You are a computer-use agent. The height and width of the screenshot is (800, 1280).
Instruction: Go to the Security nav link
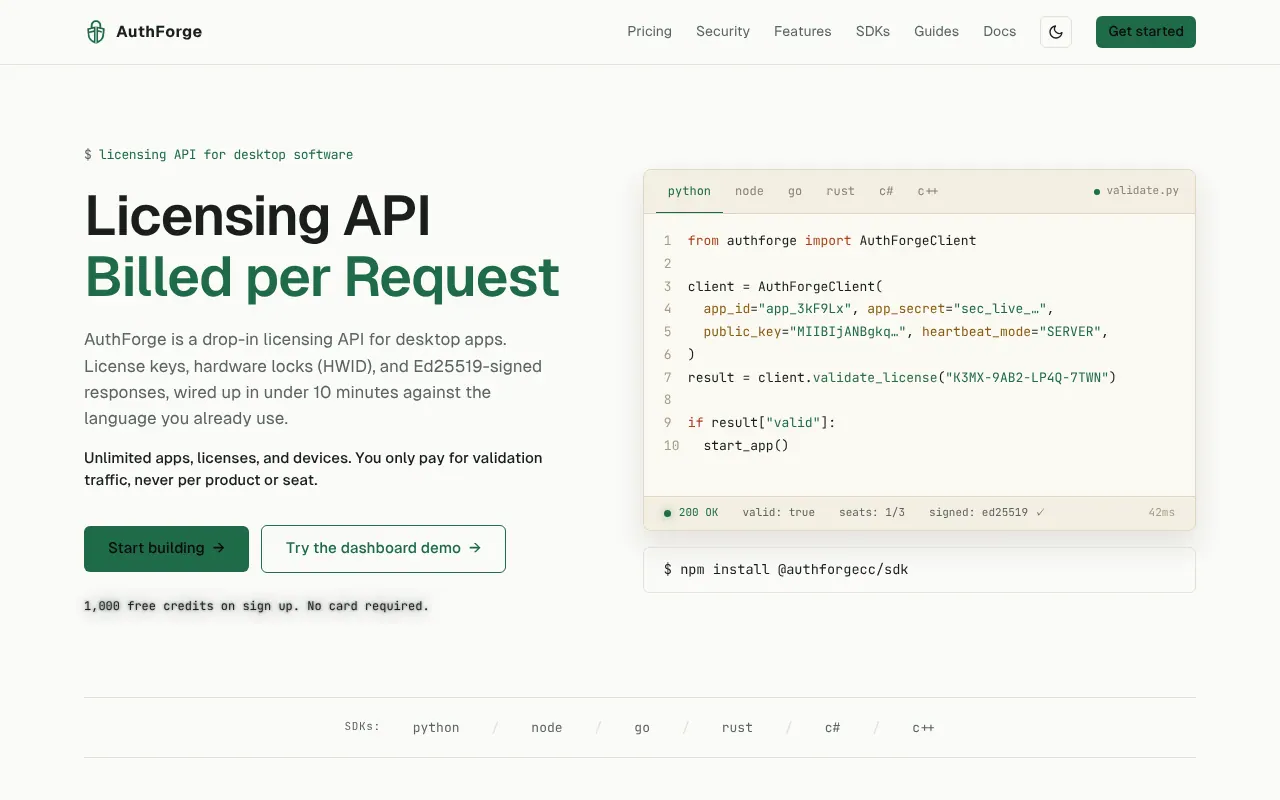point(723,32)
